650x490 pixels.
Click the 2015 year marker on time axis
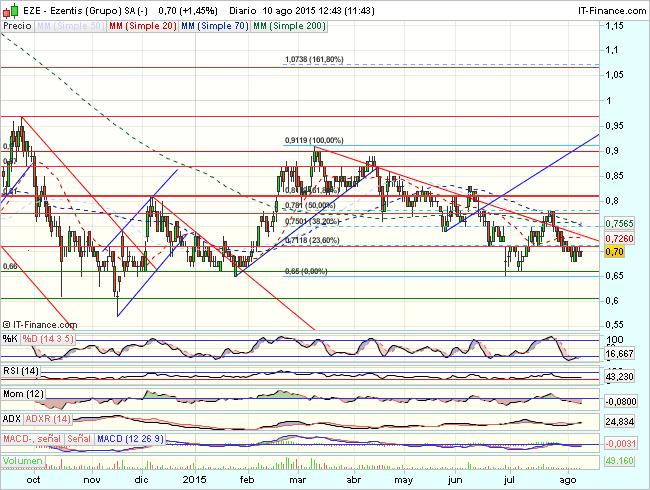point(195,480)
